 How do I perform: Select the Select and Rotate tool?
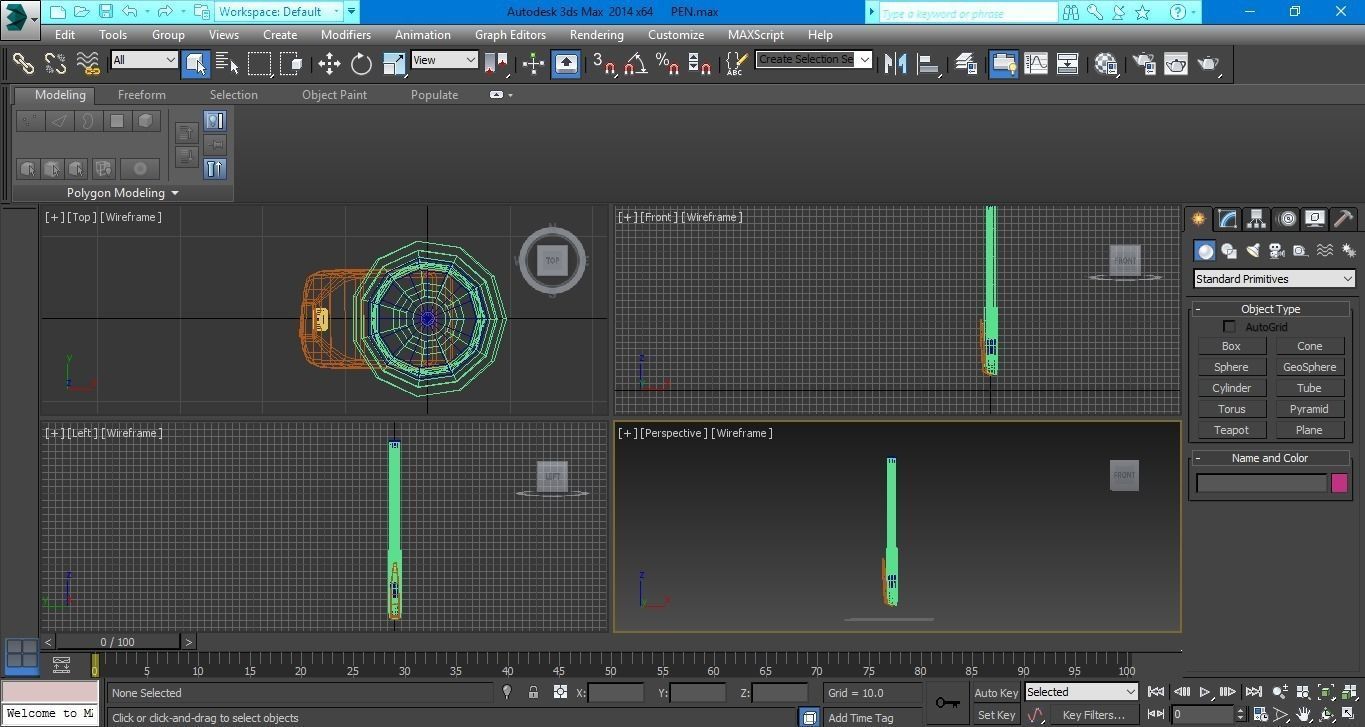coord(361,64)
